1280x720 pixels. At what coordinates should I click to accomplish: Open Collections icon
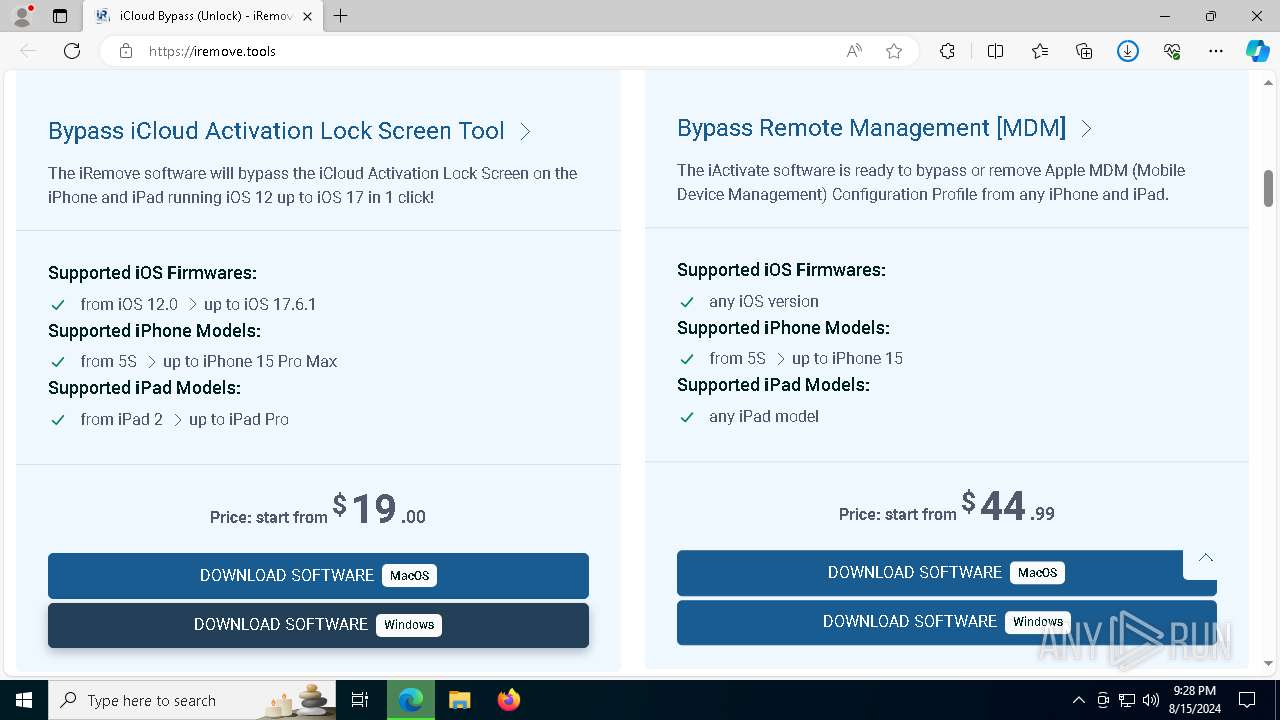point(1084,51)
